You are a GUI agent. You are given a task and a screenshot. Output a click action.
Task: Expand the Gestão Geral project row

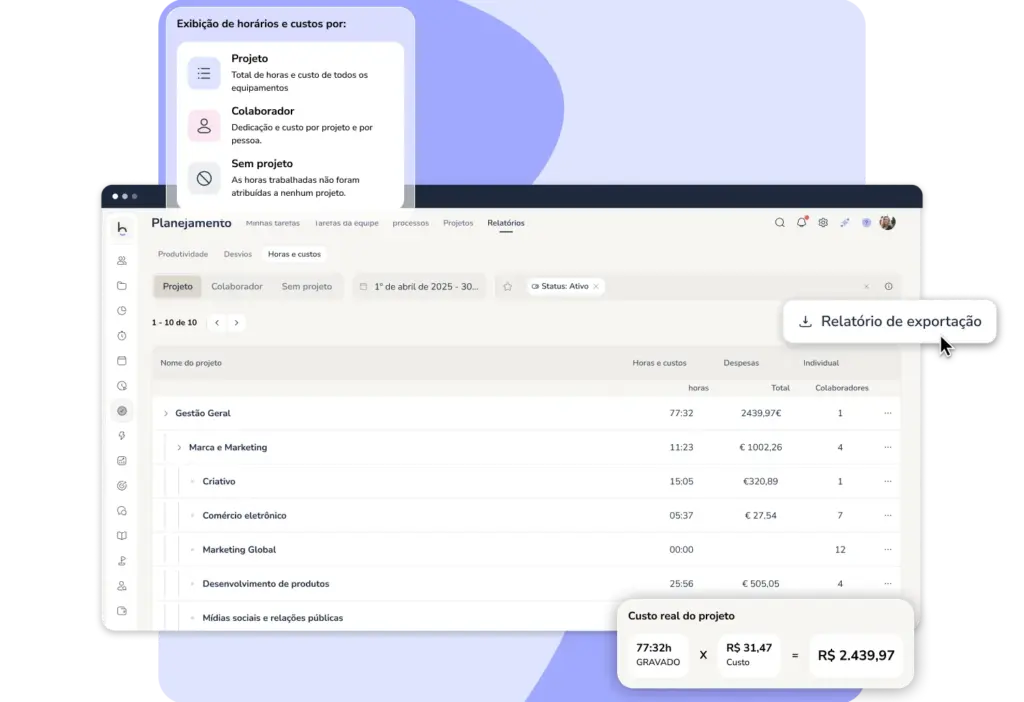(x=166, y=413)
